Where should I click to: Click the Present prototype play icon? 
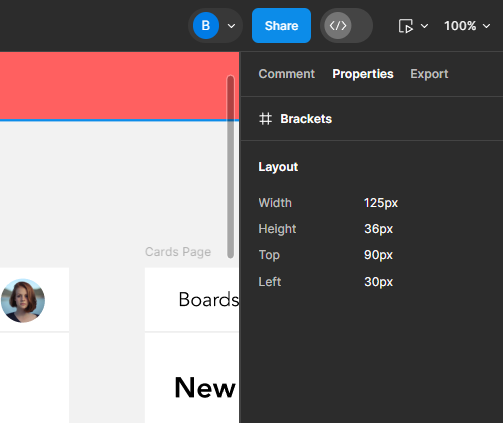[x=406, y=26]
